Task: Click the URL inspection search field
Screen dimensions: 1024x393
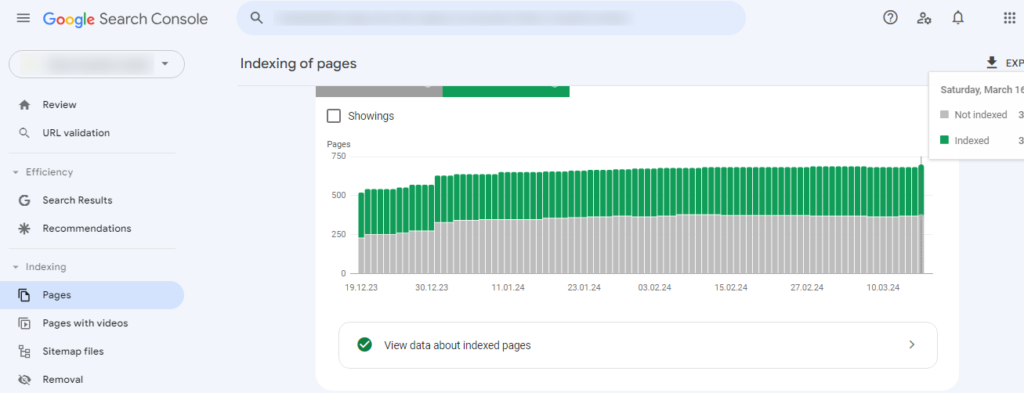Action: 491,18
